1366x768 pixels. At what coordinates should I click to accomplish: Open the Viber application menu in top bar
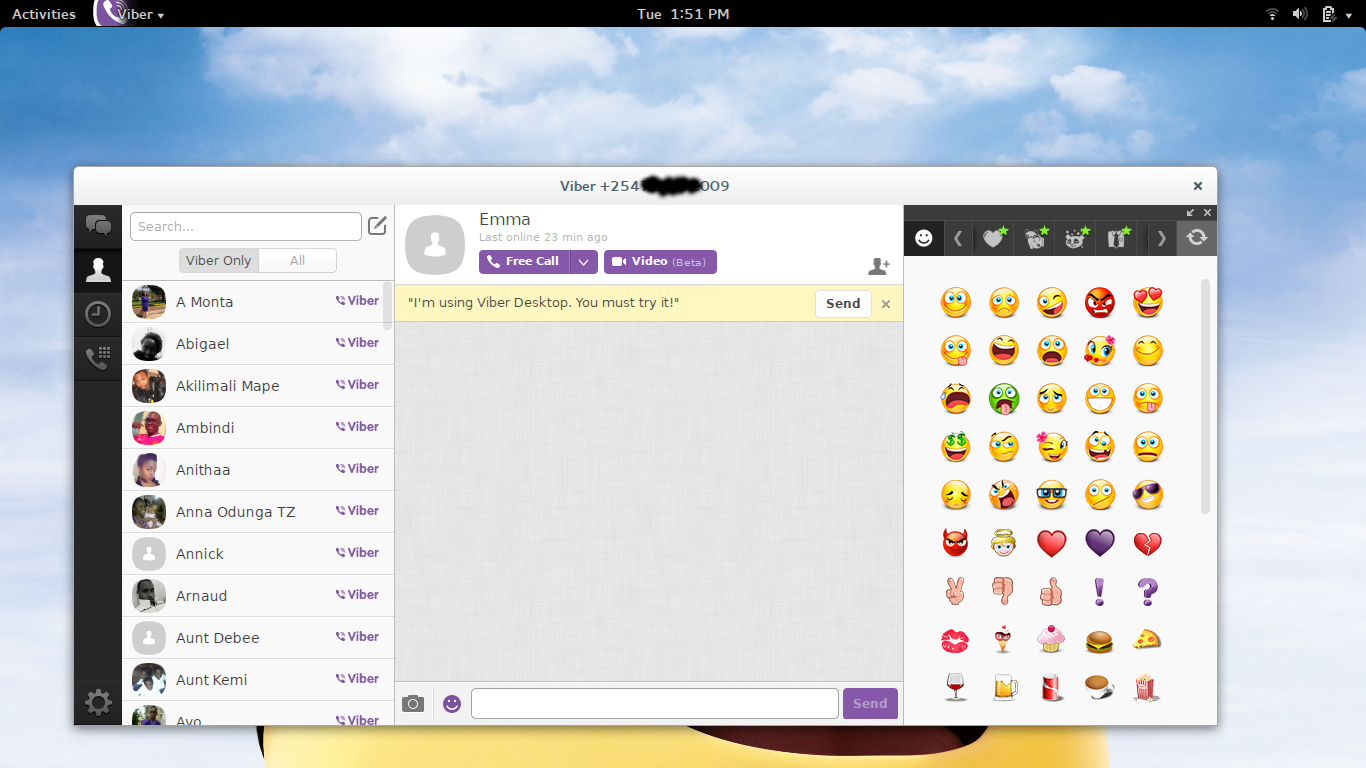(x=130, y=14)
